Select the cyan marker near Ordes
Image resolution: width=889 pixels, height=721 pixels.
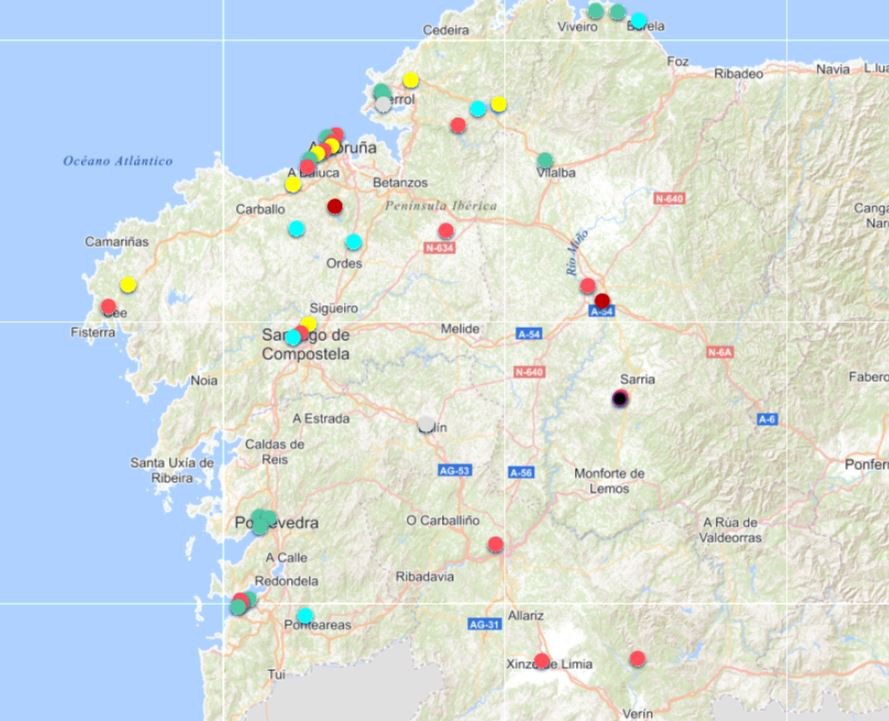(x=354, y=240)
